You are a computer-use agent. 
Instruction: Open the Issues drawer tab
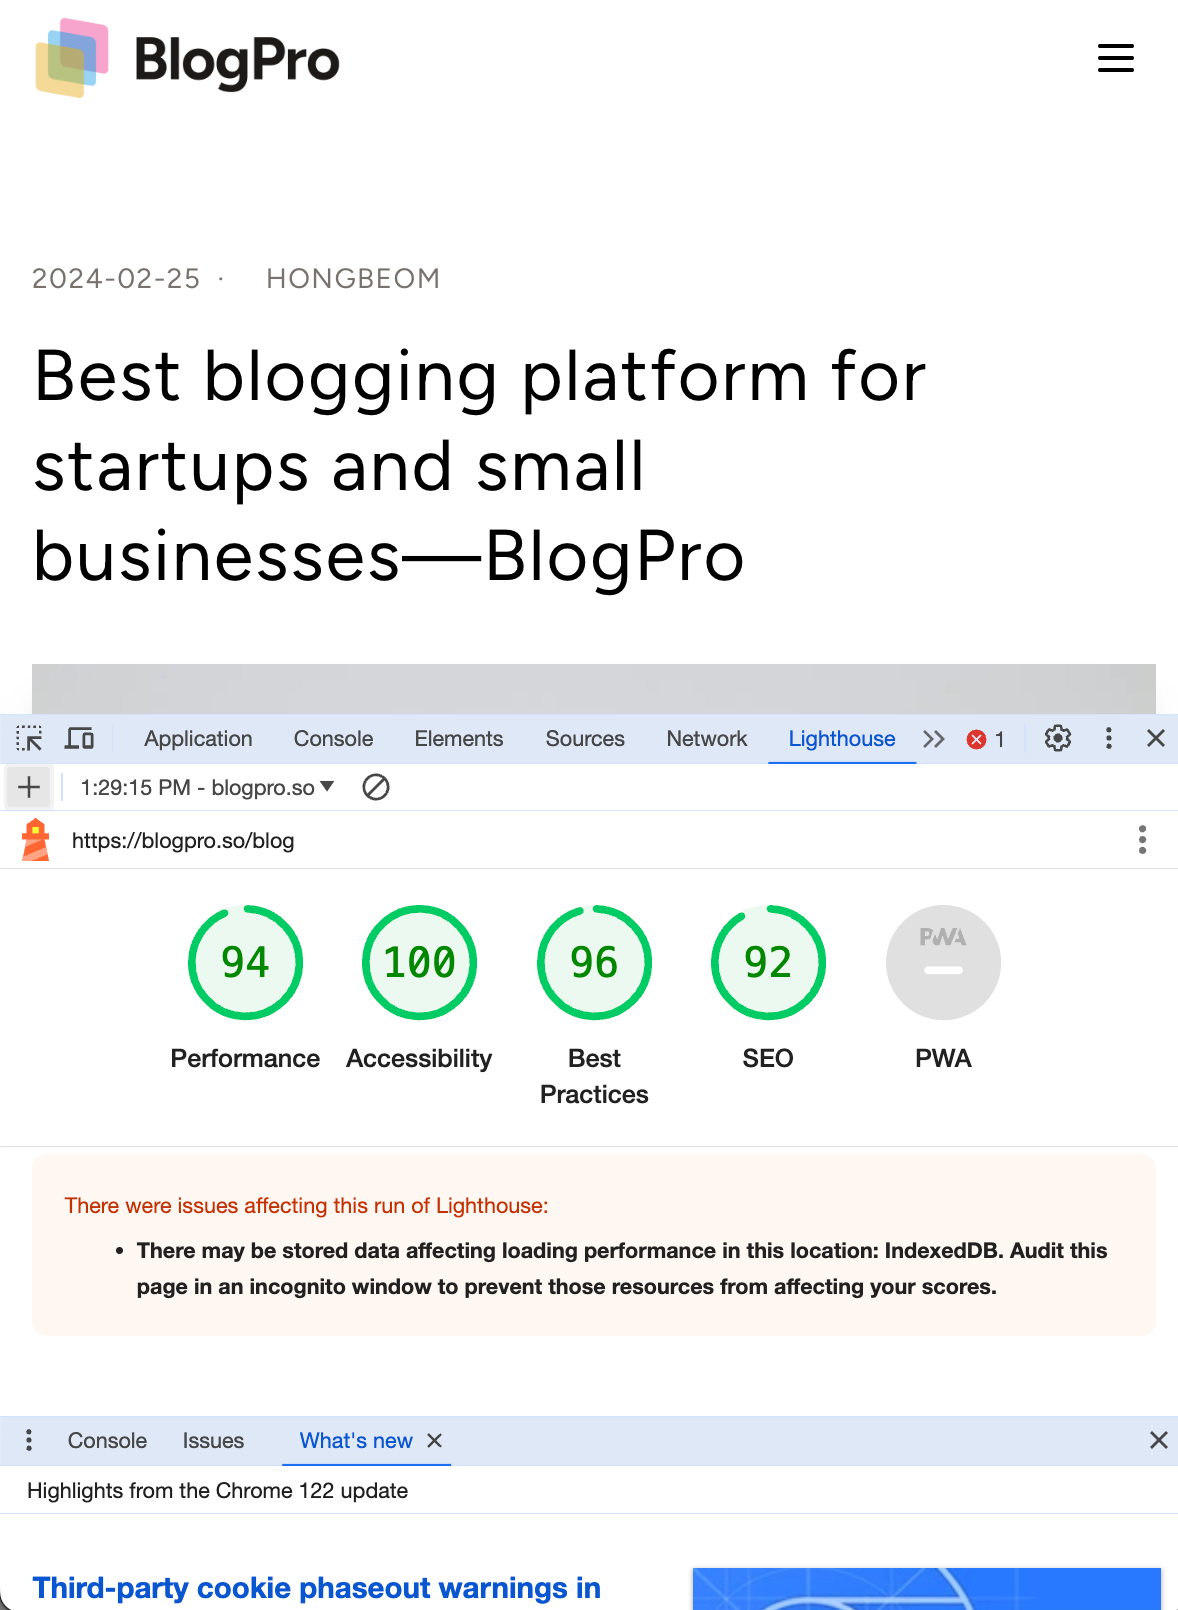pos(213,1440)
